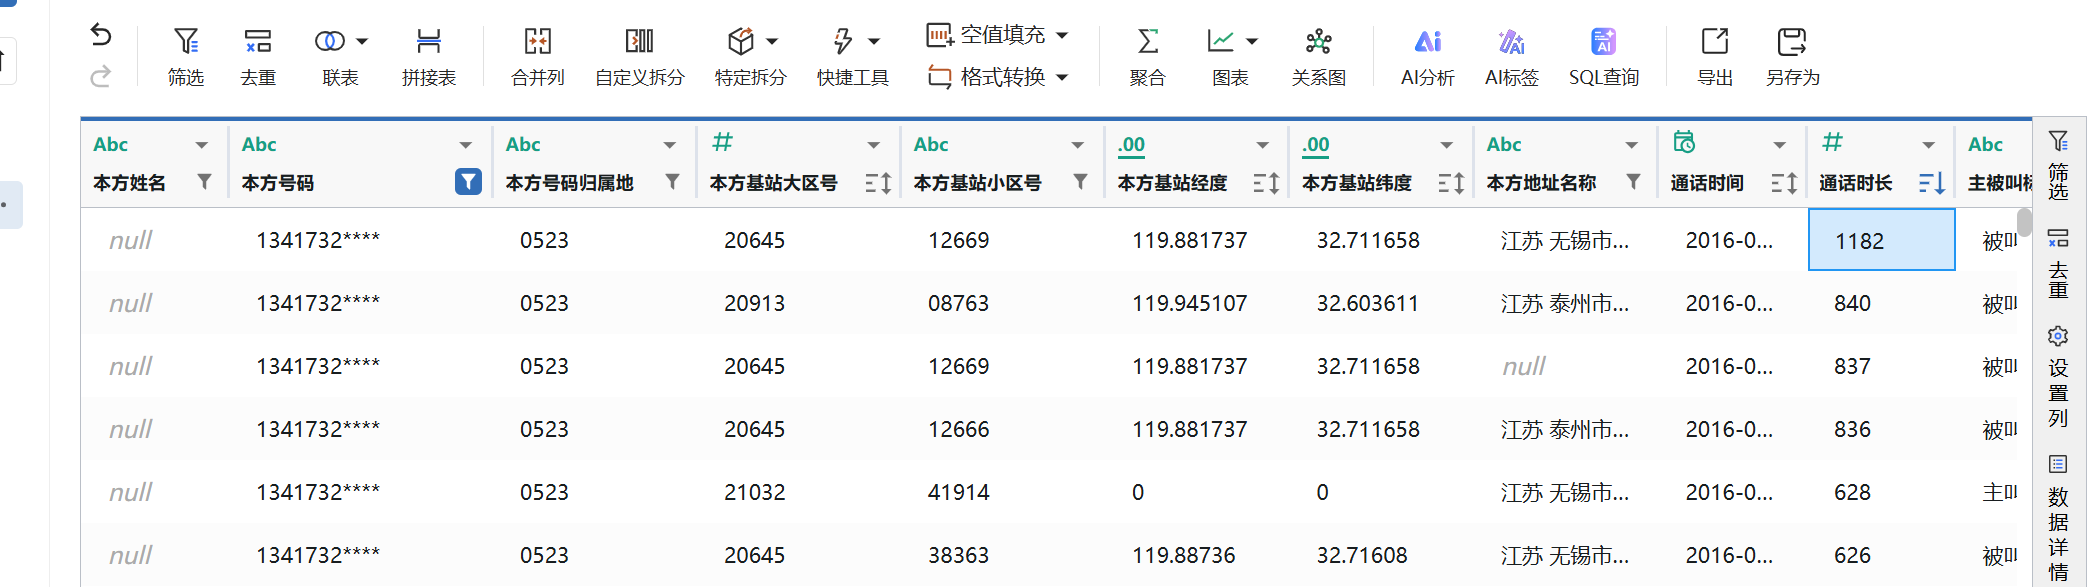Click the undo arrow icon
Viewport: 2092px width, 587px height.
[101, 36]
